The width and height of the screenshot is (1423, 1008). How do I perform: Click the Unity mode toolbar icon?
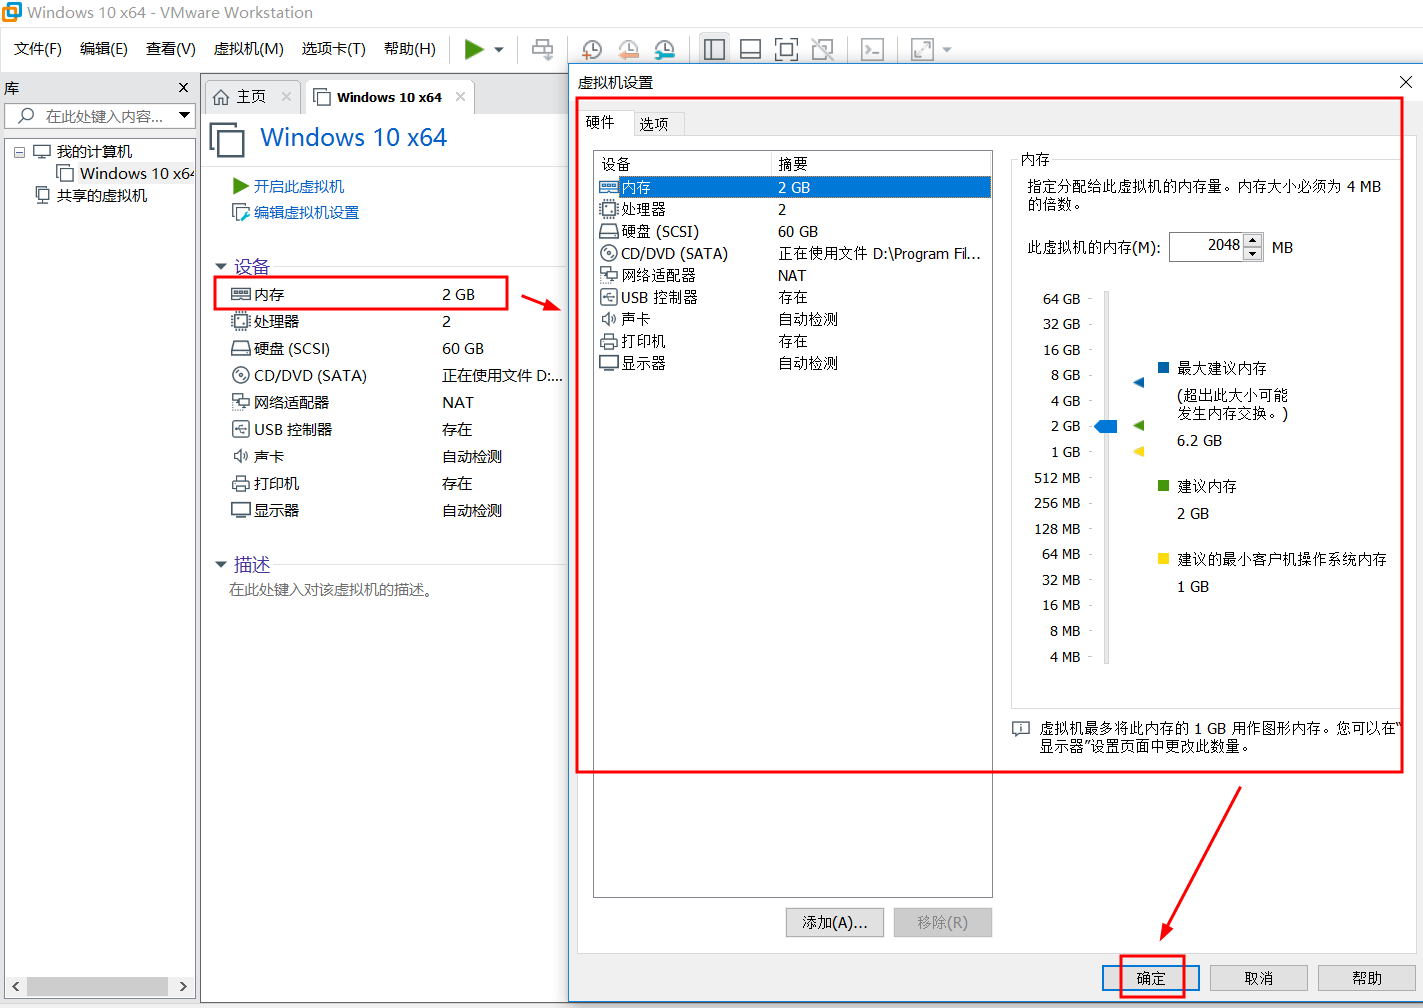pos(823,49)
